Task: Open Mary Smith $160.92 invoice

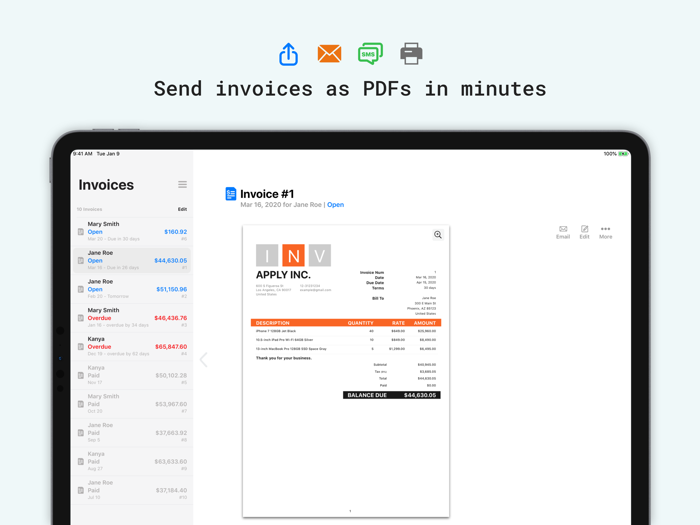Action: (132, 232)
